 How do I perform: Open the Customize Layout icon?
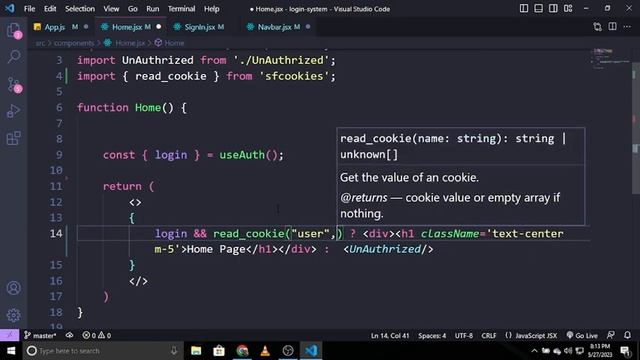(568, 9)
